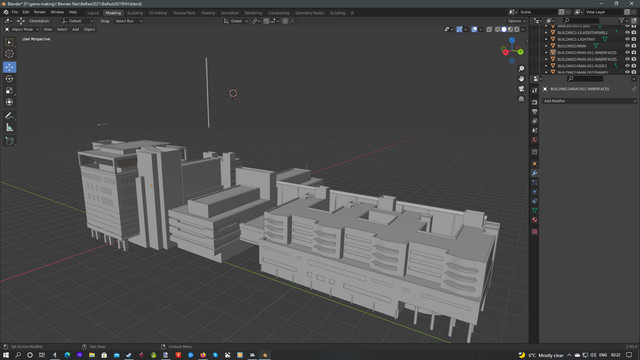Select the Scale tool

click(9, 91)
